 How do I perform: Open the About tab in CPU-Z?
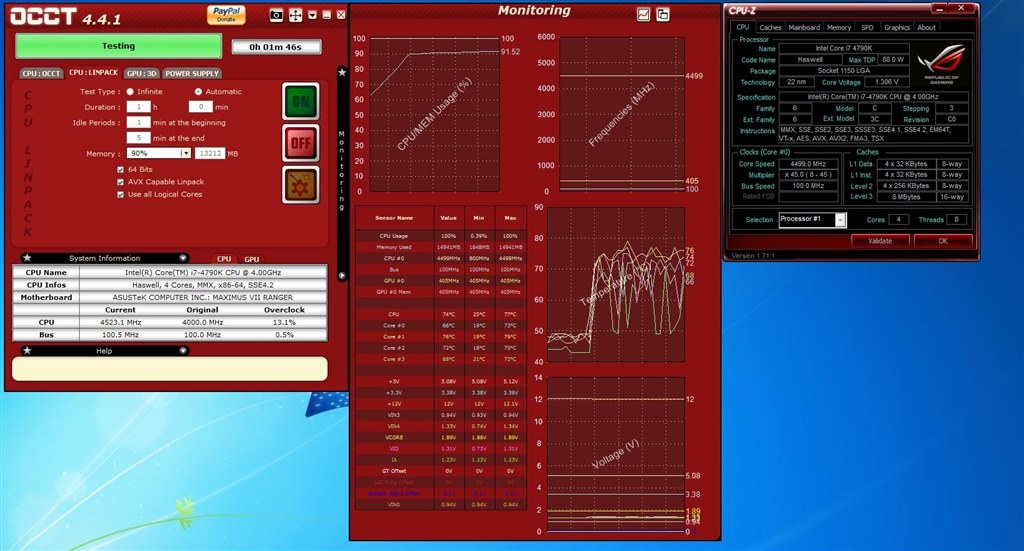tap(926, 27)
